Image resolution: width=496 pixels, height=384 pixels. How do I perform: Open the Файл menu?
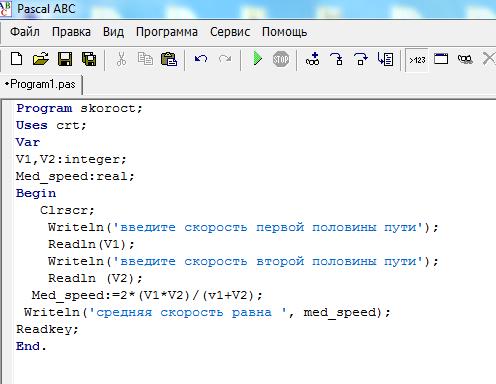point(25,32)
